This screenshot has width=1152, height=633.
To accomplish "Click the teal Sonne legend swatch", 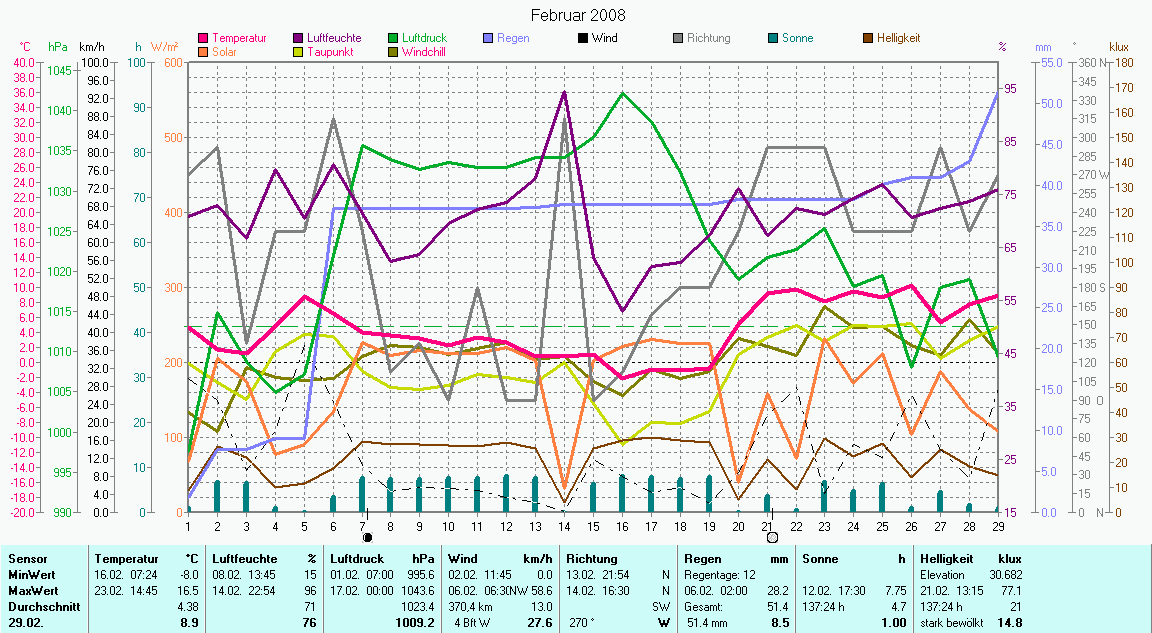I will [x=772, y=38].
